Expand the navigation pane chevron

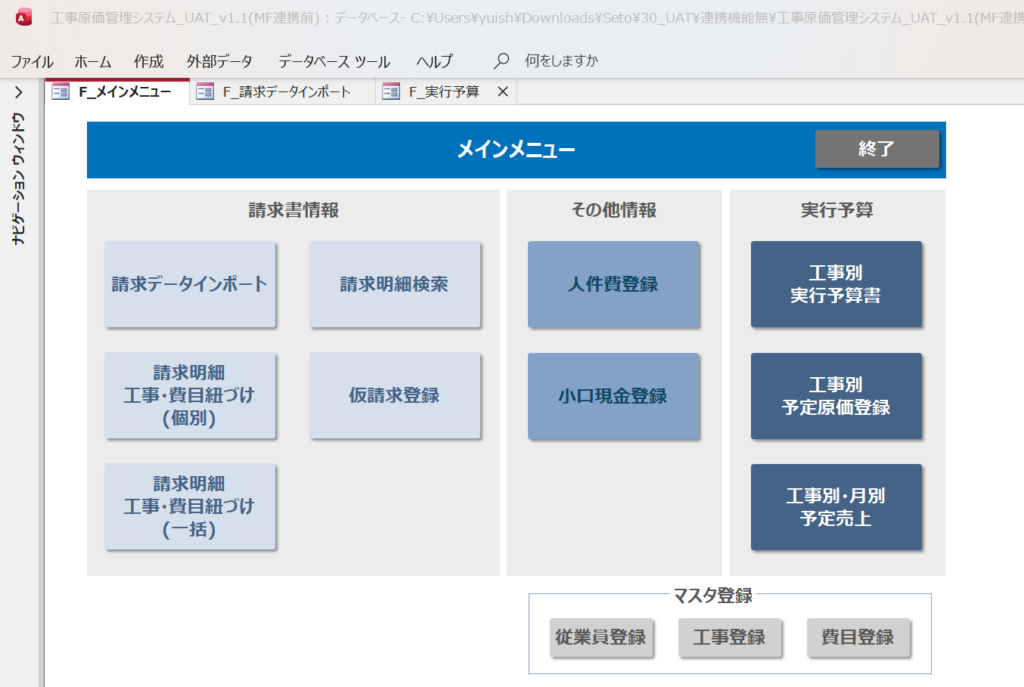tap(18, 92)
